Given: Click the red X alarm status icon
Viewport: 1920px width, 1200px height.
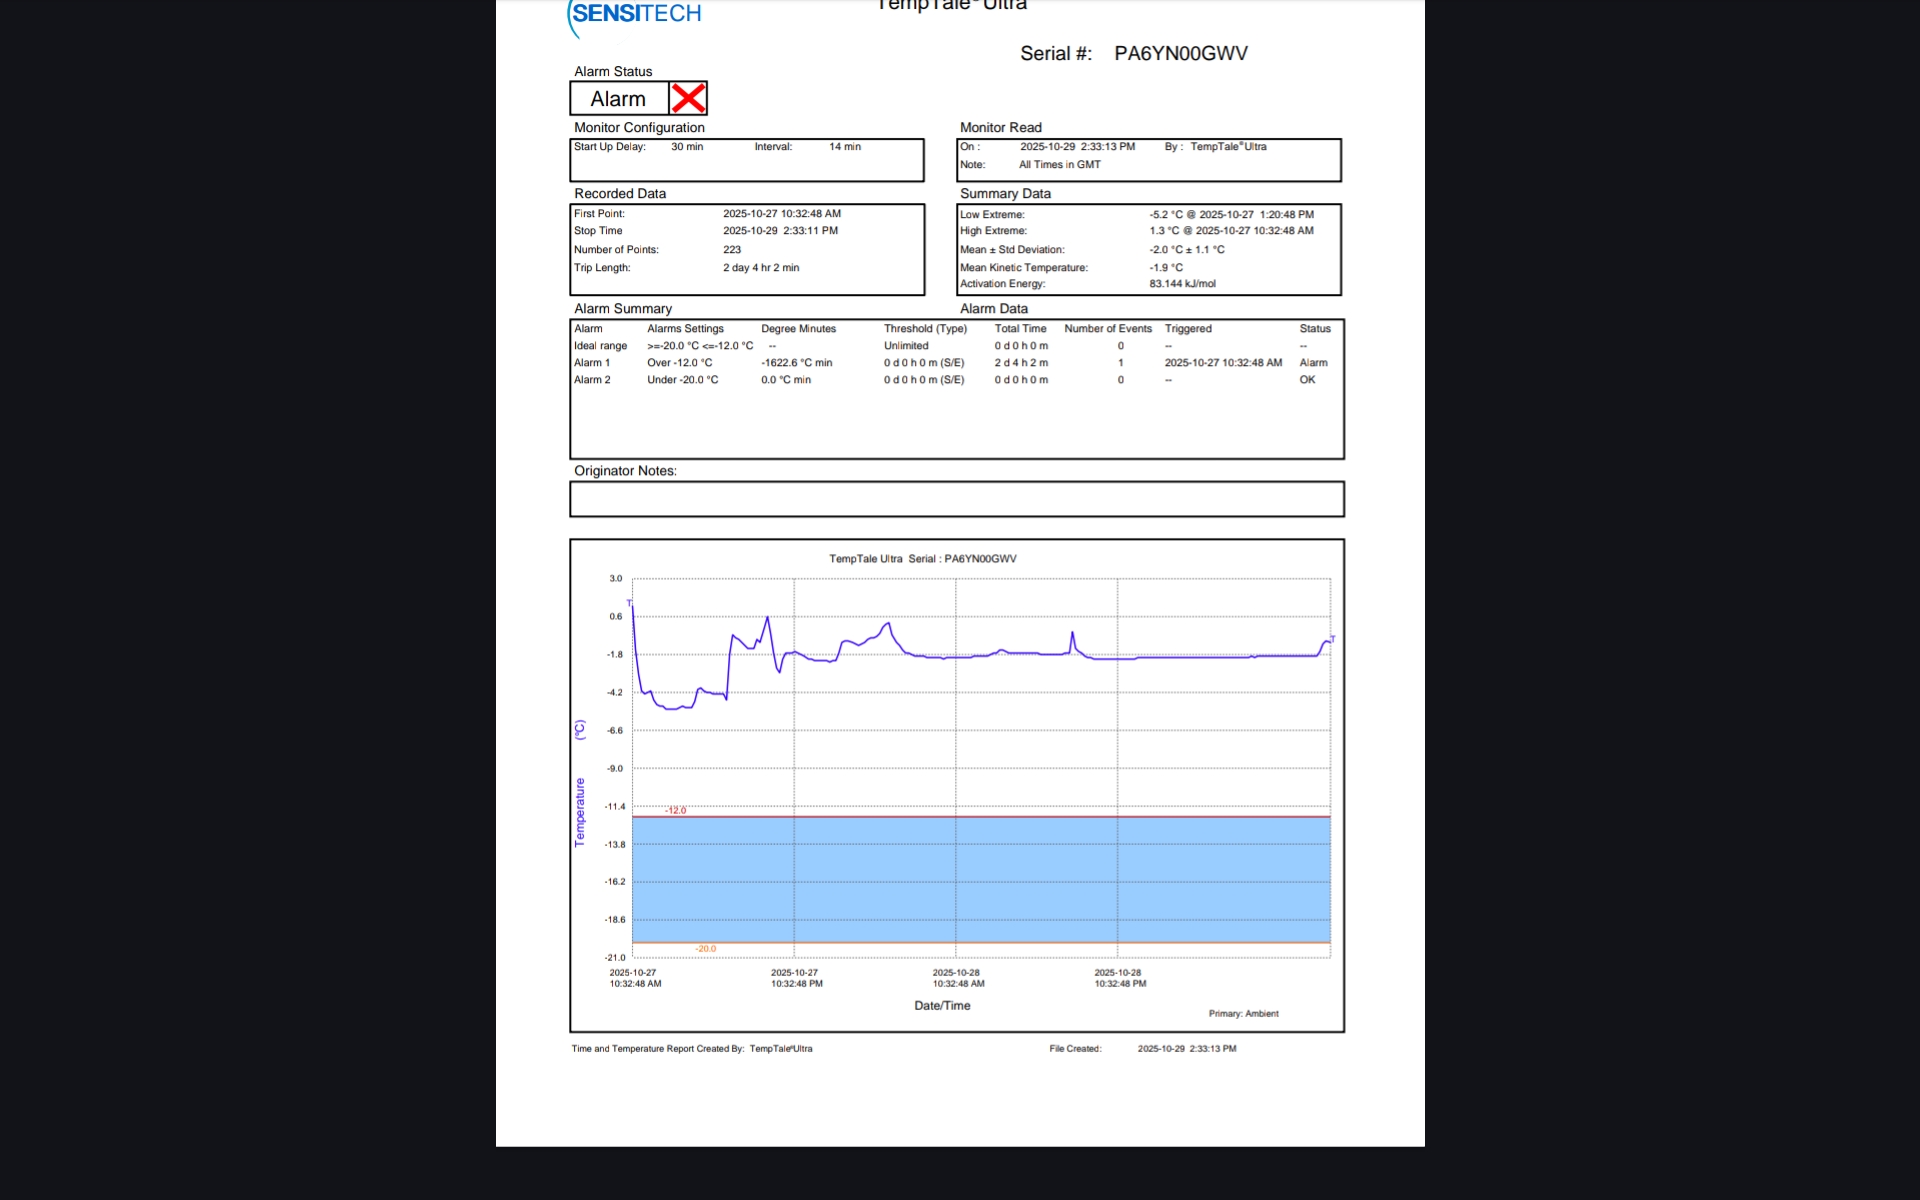Looking at the screenshot, I should pyautogui.click(x=688, y=98).
